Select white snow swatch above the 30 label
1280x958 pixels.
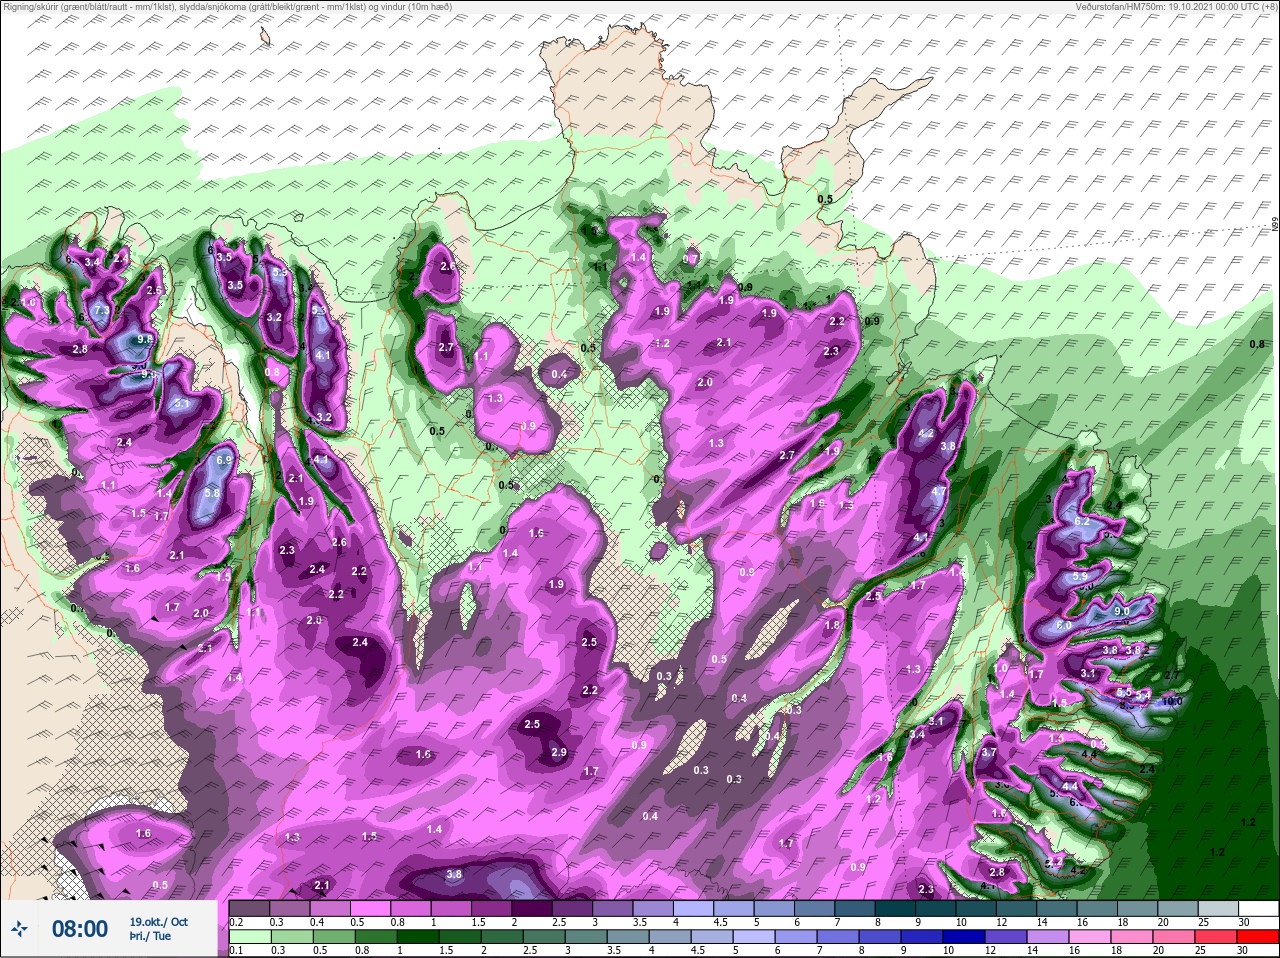point(1259,908)
